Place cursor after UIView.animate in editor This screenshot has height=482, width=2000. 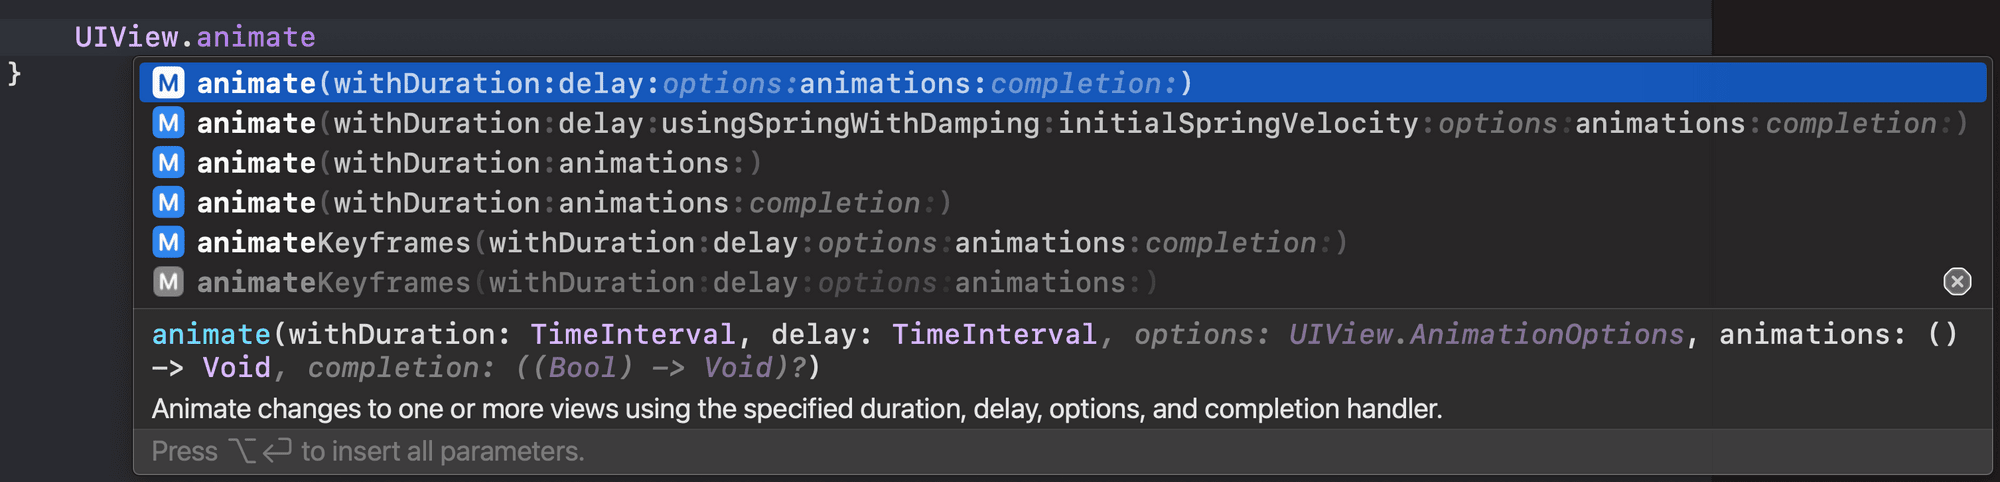pyautogui.click(x=317, y=37)
